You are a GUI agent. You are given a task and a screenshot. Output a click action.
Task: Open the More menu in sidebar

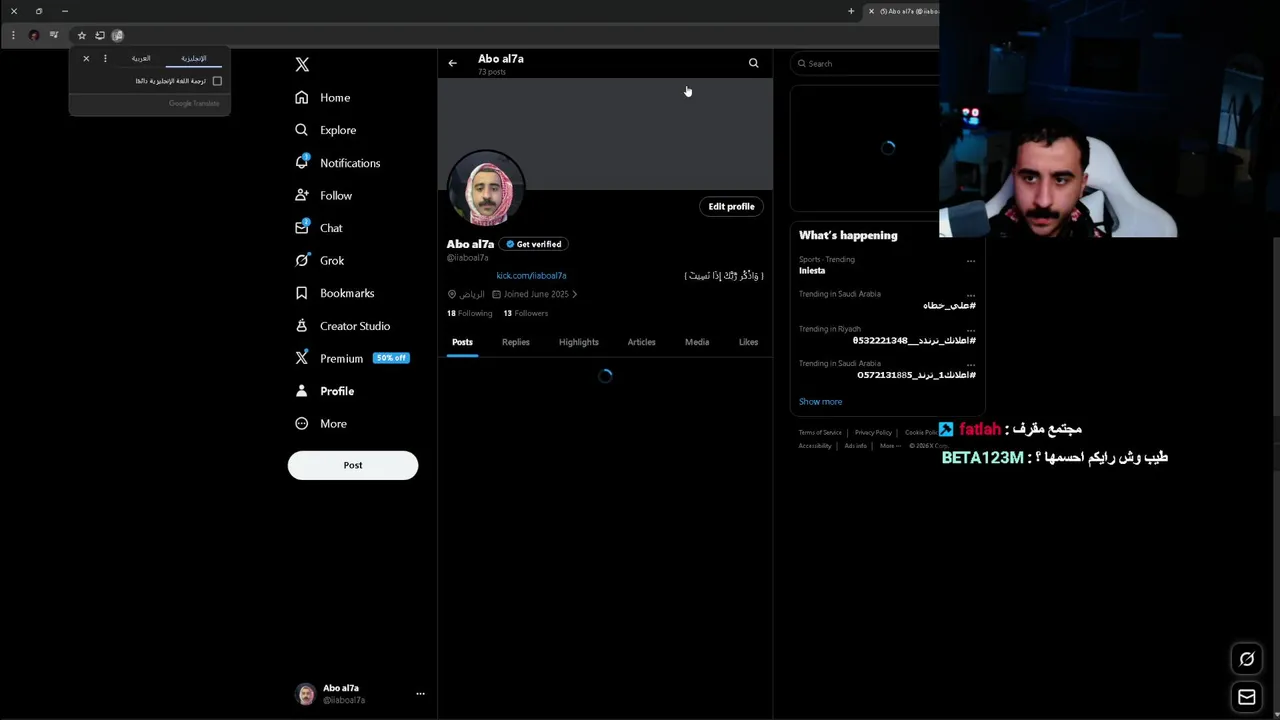(x=321, y=424)
